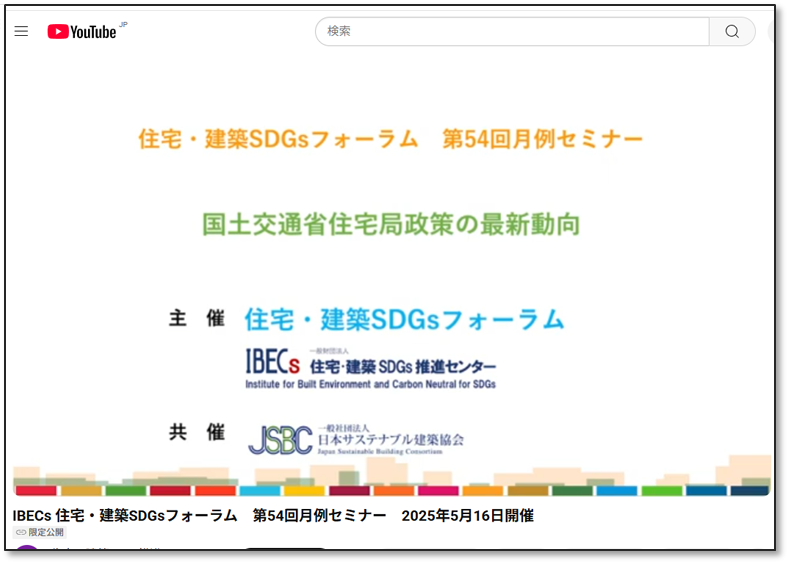Focus the 検索 search input field
Image resolution: width=789 pixels, height=564 pixels.
[x=512, y=31]
